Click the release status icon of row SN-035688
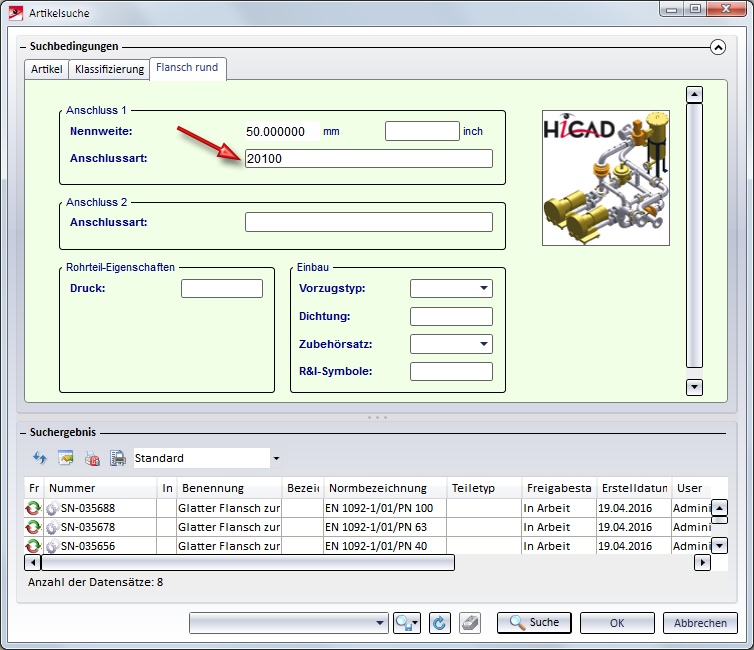Viewport: 754px width, 650px height. pyautogui.click(x=33, y=508)
